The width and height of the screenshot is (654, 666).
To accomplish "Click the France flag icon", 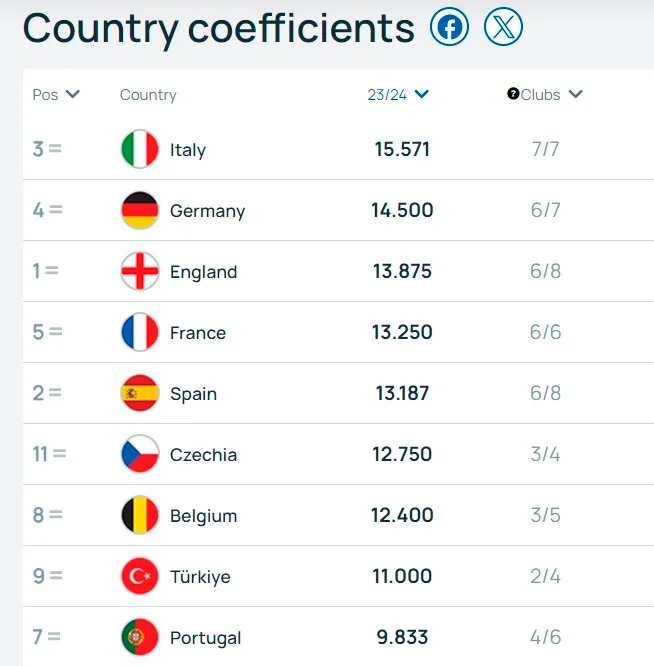I will pos(140,333).
